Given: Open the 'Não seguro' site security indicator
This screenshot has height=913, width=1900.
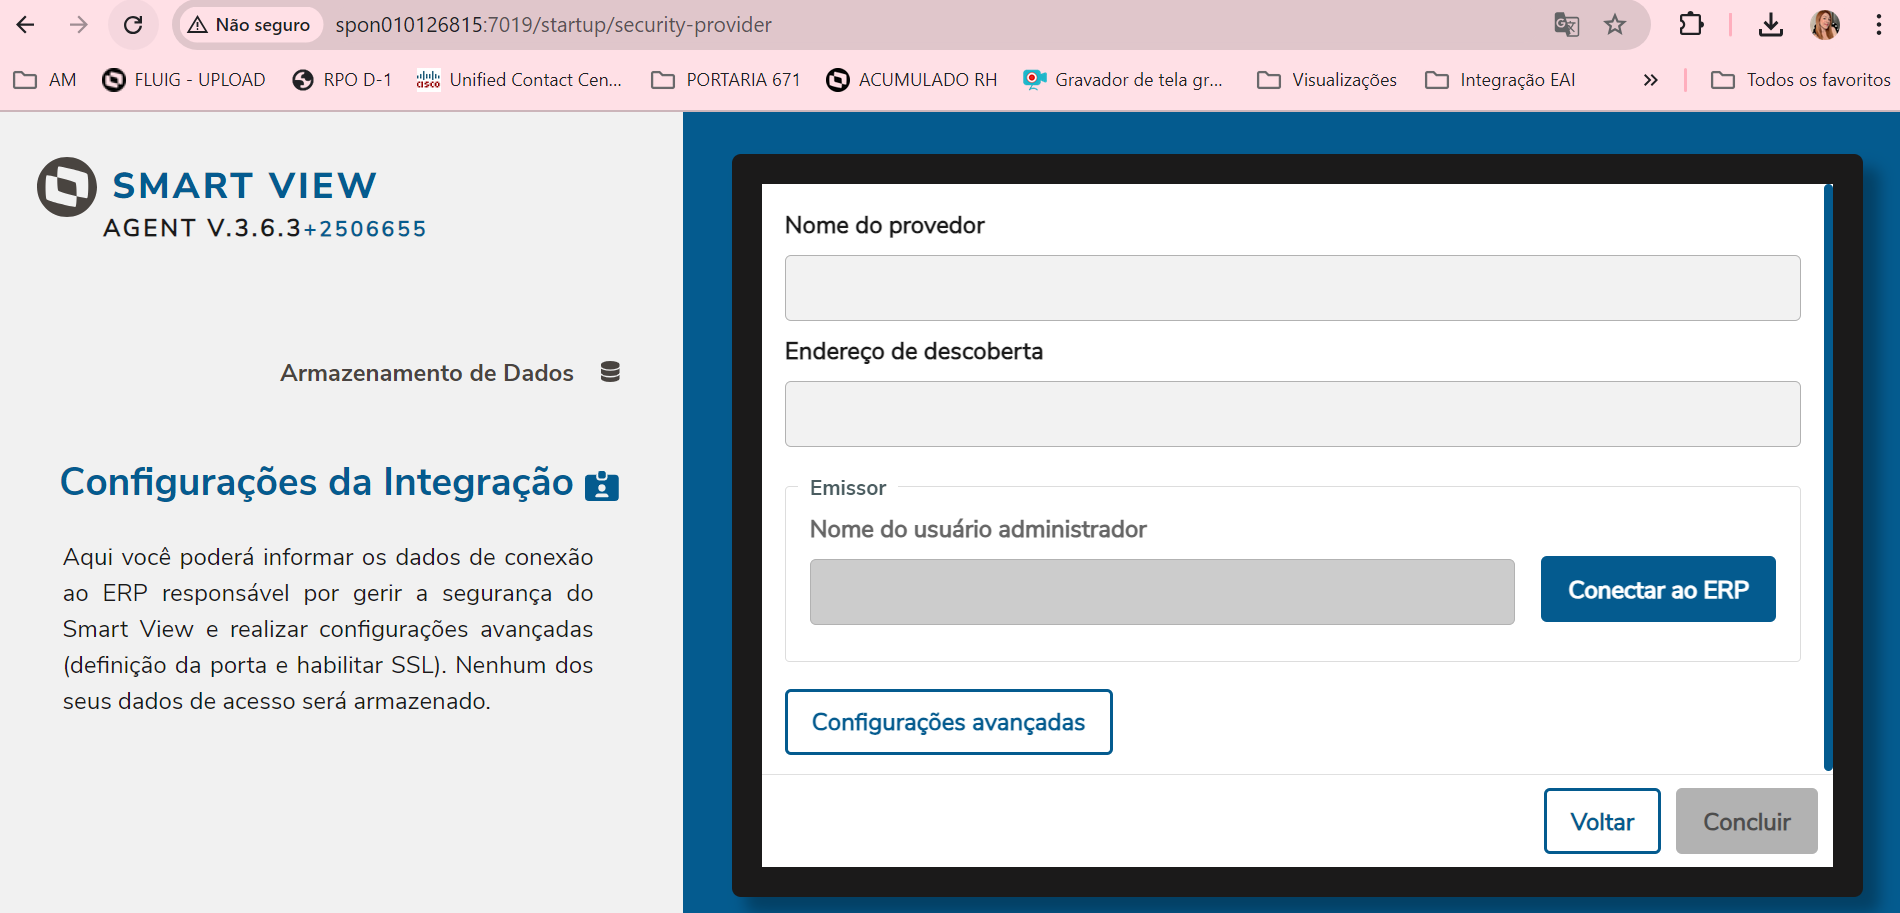Looking at the screenshot, I should [x=250, y=25].
